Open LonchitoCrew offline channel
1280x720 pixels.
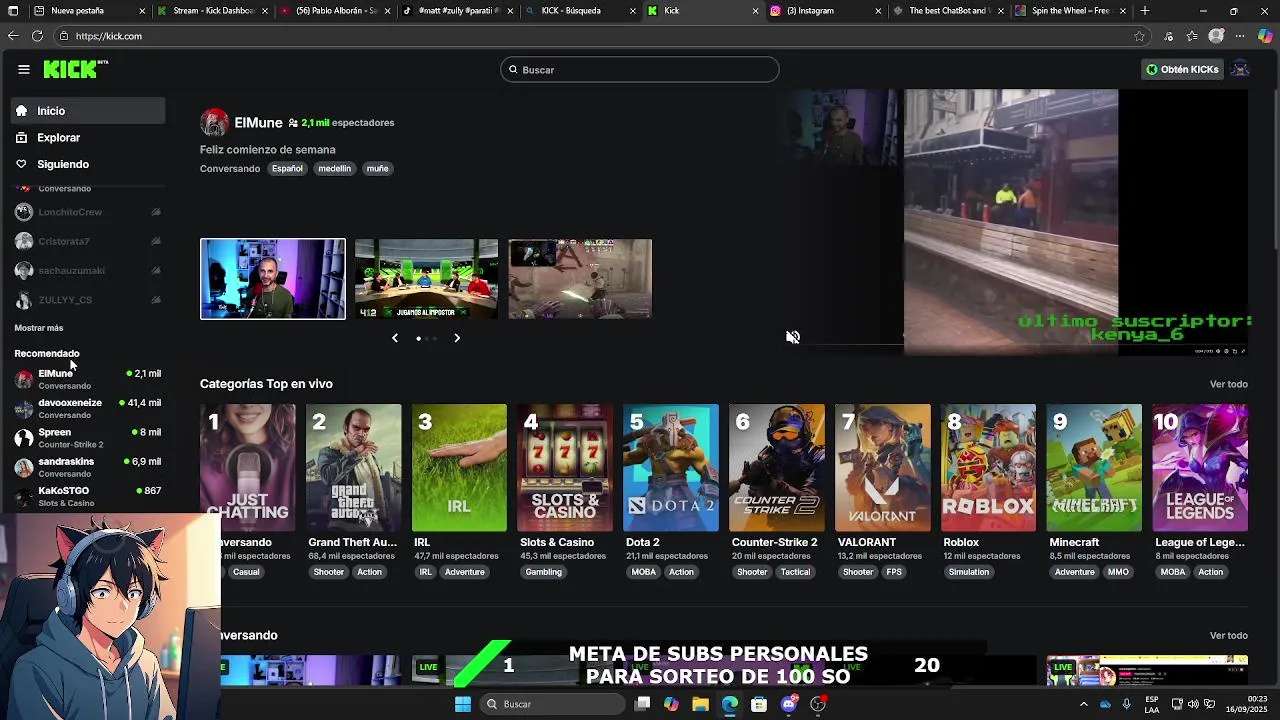pyautogui.click(x=88, y=212)
